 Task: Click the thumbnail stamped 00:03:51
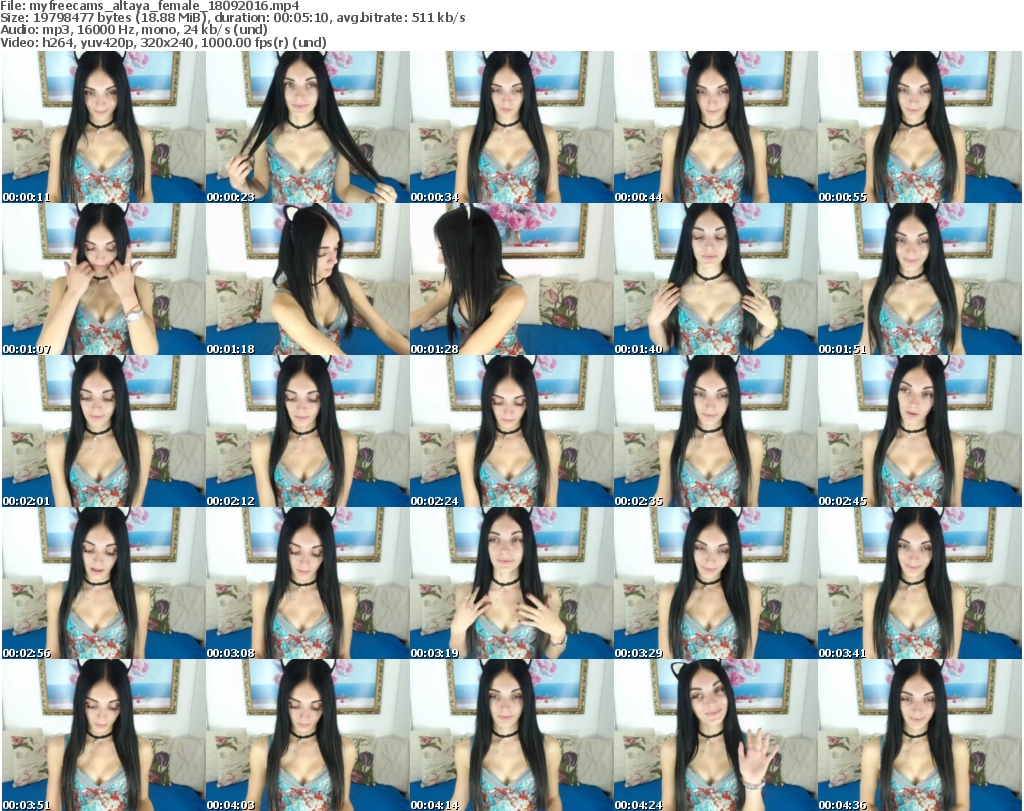click(104, 735)
